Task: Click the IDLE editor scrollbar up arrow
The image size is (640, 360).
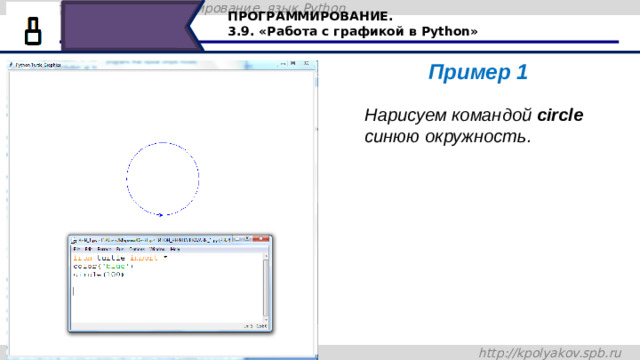Action: click(x=266, y=256)
